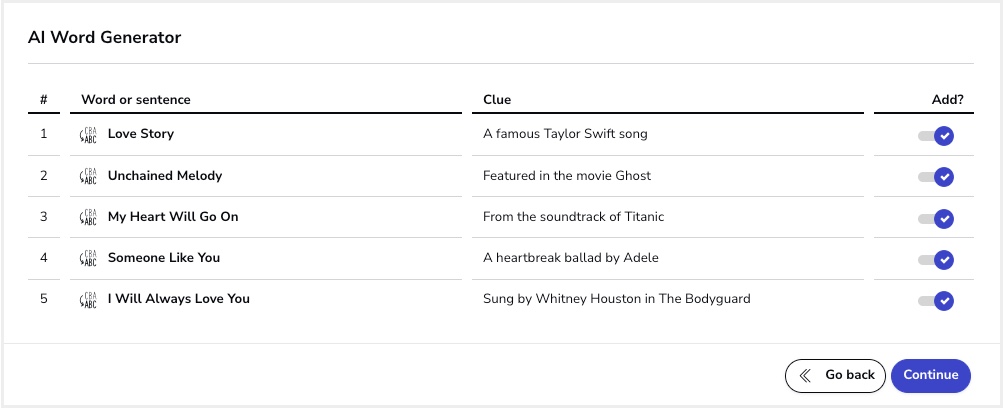Click double-chevron icon in Go back button
The width and height of the screenshot is (1003, 409).
pyautogui.click(x=805, y=376)
